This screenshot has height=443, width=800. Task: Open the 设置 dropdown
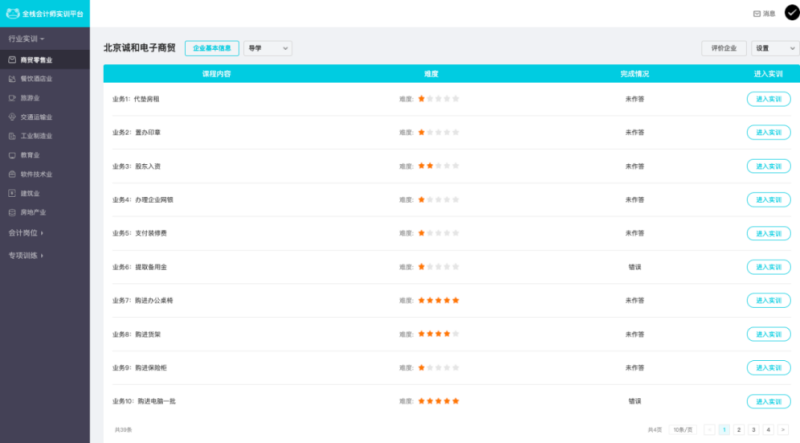(774, 48)
